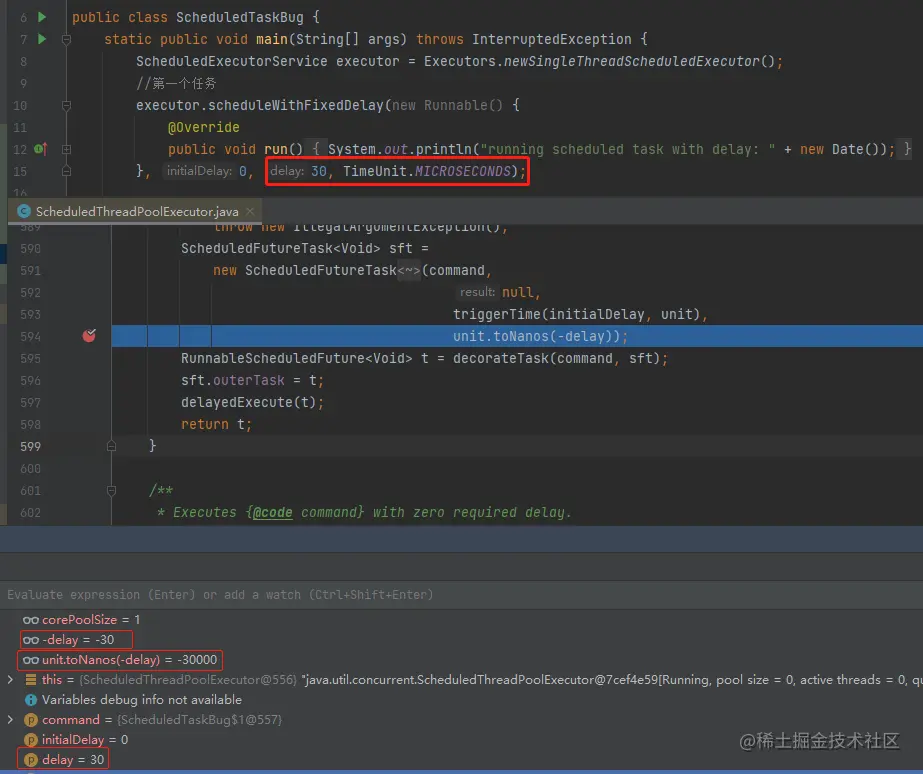Select watch row corePoolSize = 1

[x=462, y=620]
